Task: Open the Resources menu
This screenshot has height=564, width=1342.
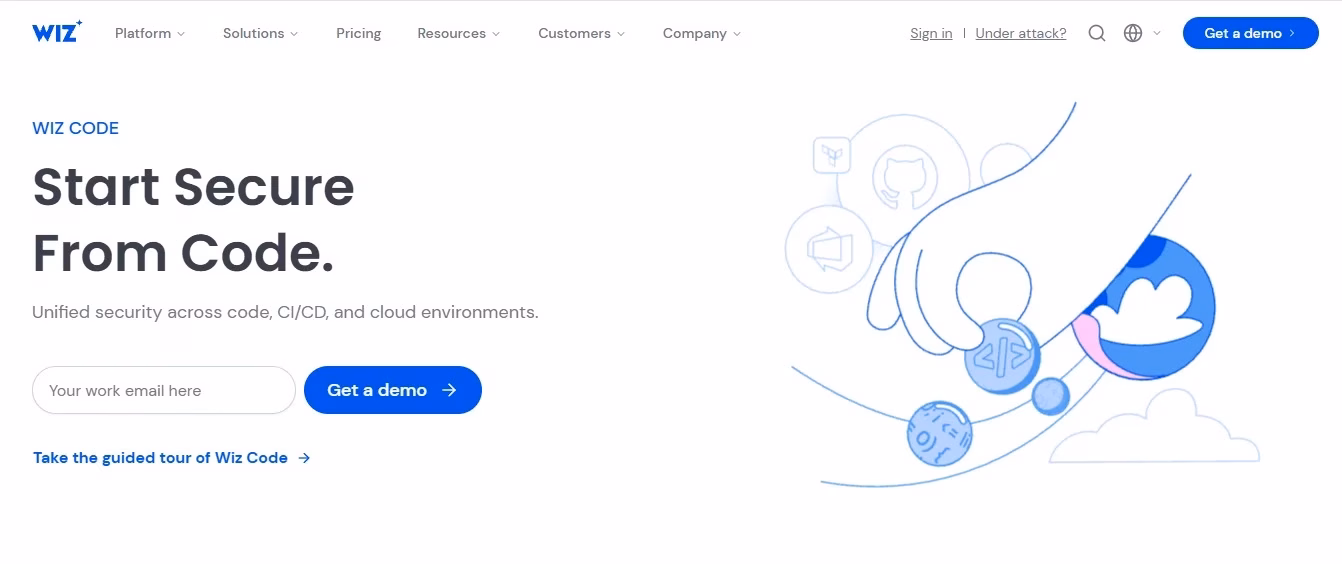Action: (459, 33)
